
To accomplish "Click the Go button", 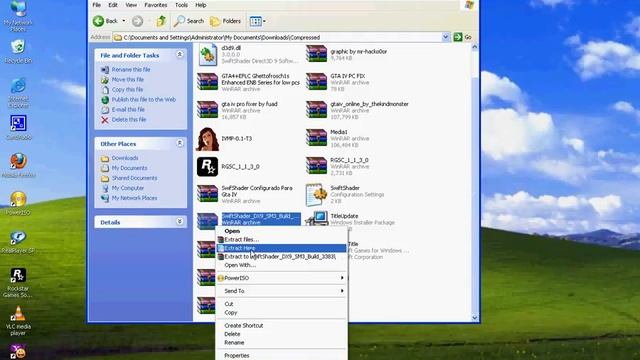I will [462, 37].
